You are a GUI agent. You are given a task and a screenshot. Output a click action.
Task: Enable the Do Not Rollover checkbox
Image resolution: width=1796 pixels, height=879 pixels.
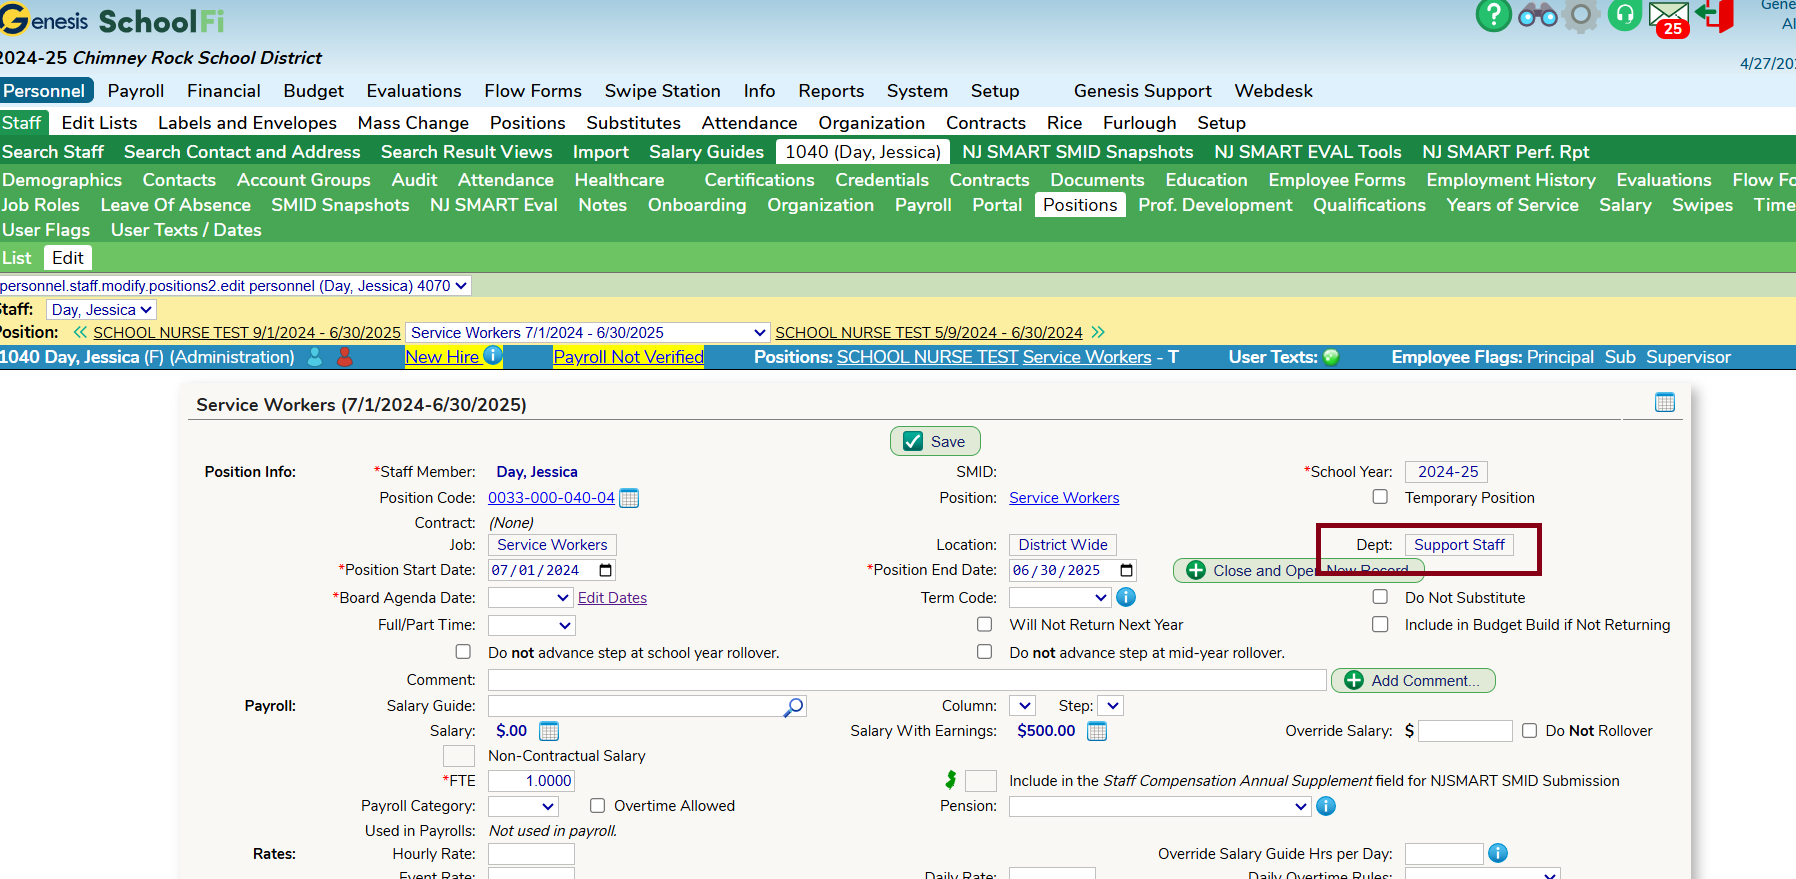tap(1529, 731)
